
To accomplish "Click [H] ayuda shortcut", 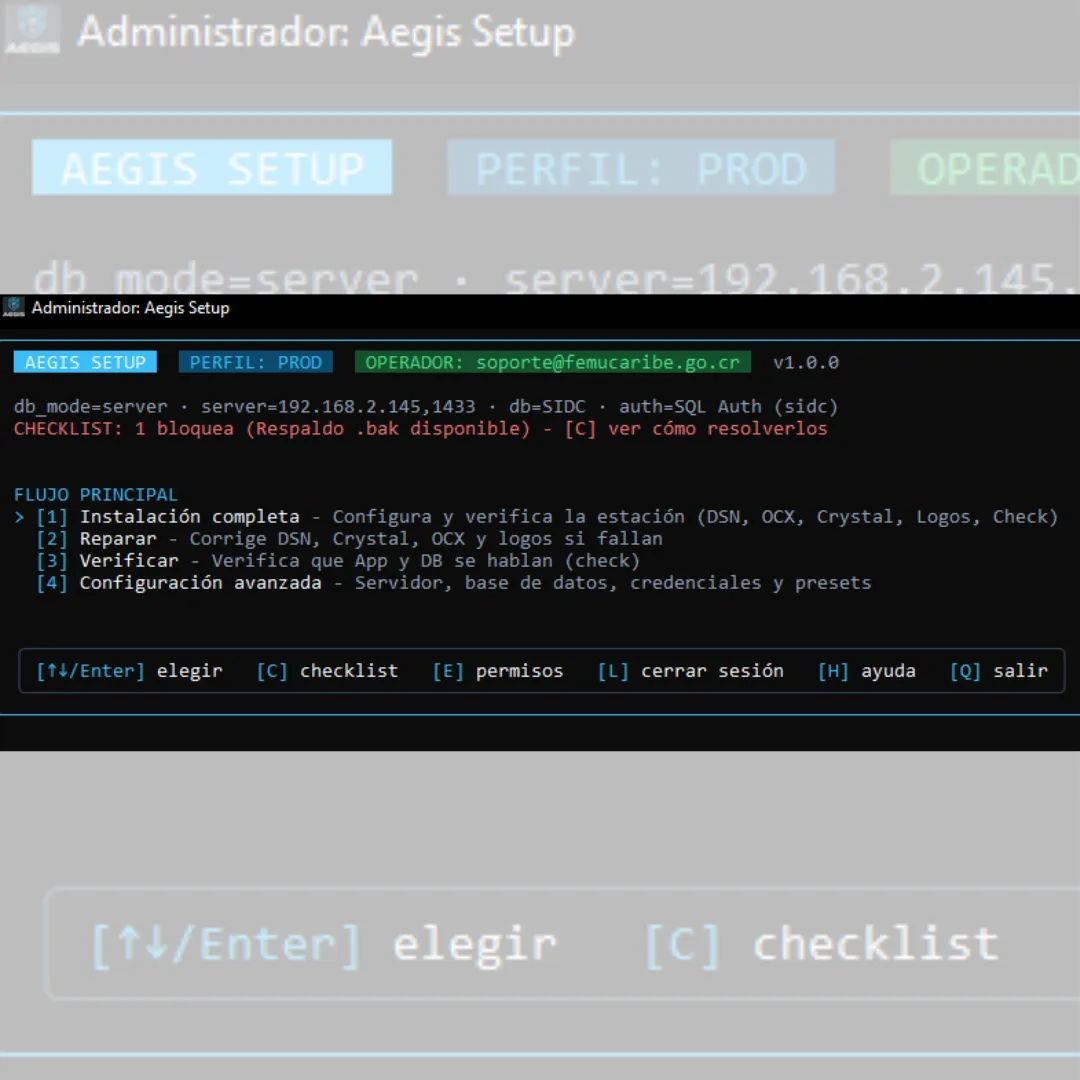I will pyautogui.click(x=866, y=671).
